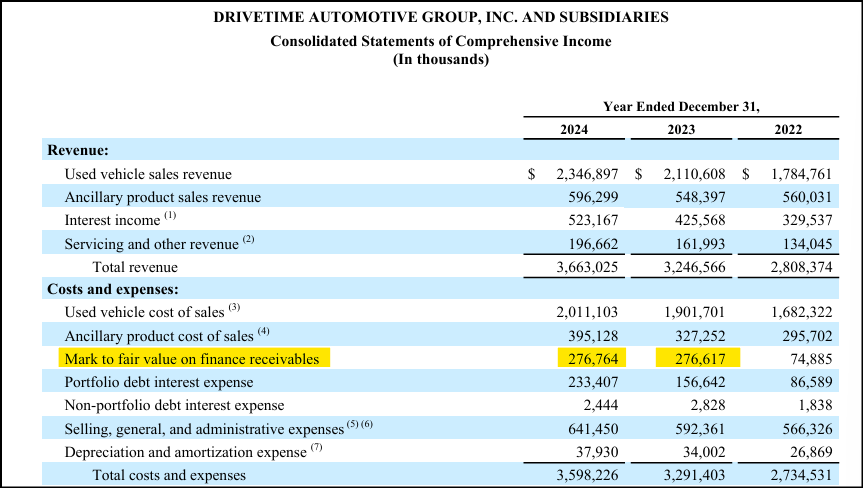Select the value 641,450
The width and height of the screenshot is (863, 488).
pos(593,429)
